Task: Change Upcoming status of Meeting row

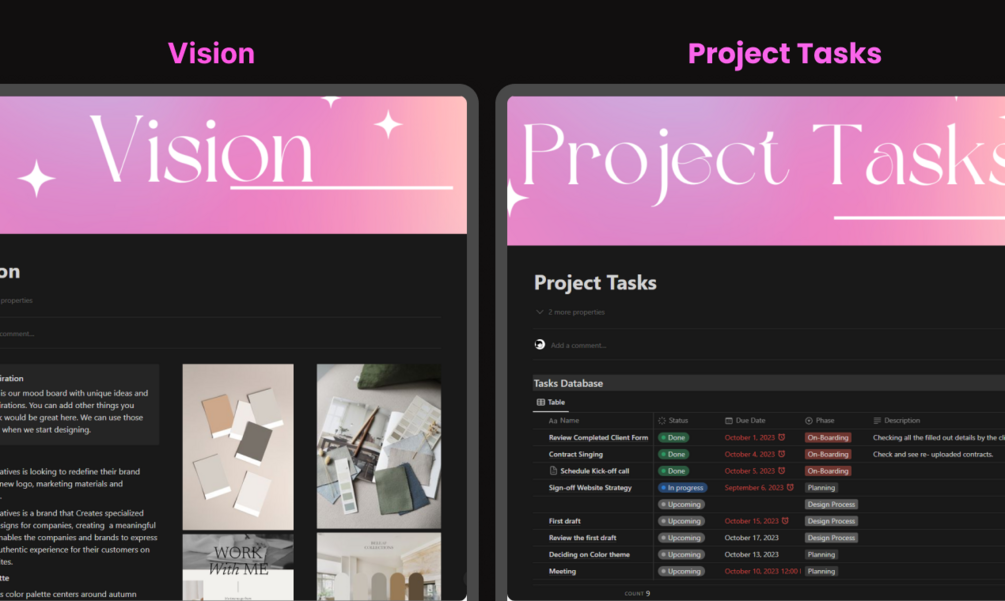Action: point(681,571)
